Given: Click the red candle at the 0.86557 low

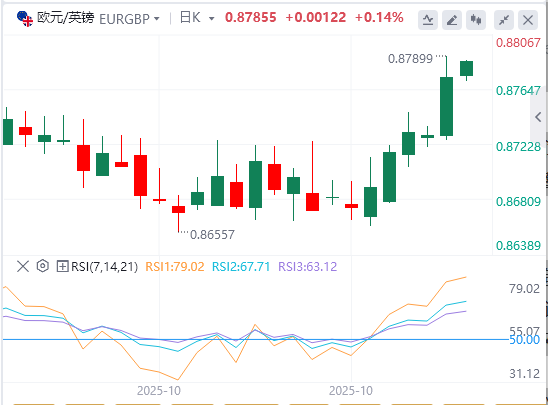Looking at the screenshot, I should click(x=178, y=209).
